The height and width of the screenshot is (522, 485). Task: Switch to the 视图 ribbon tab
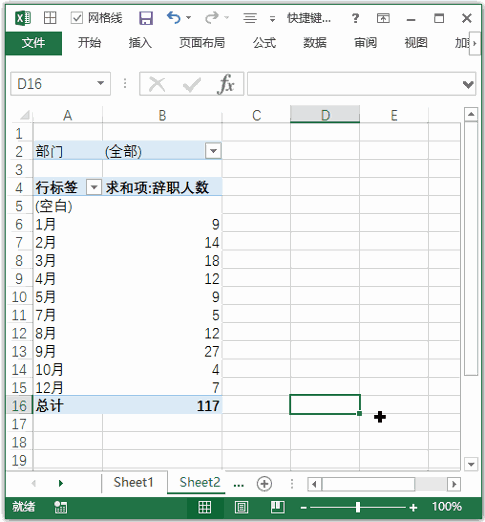point(416,43)
